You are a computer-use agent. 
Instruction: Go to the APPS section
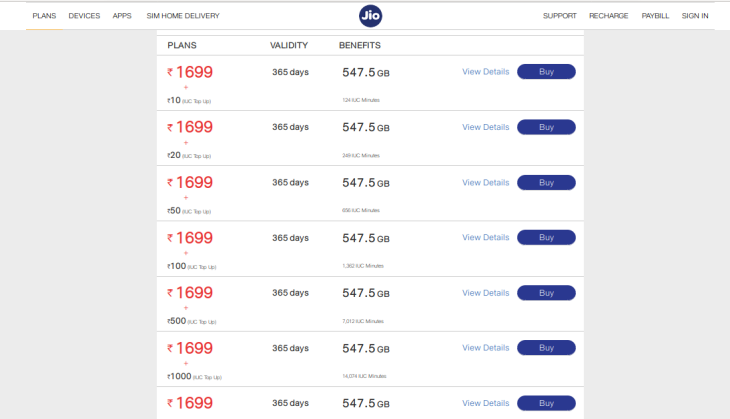click(x=122, y=16)
